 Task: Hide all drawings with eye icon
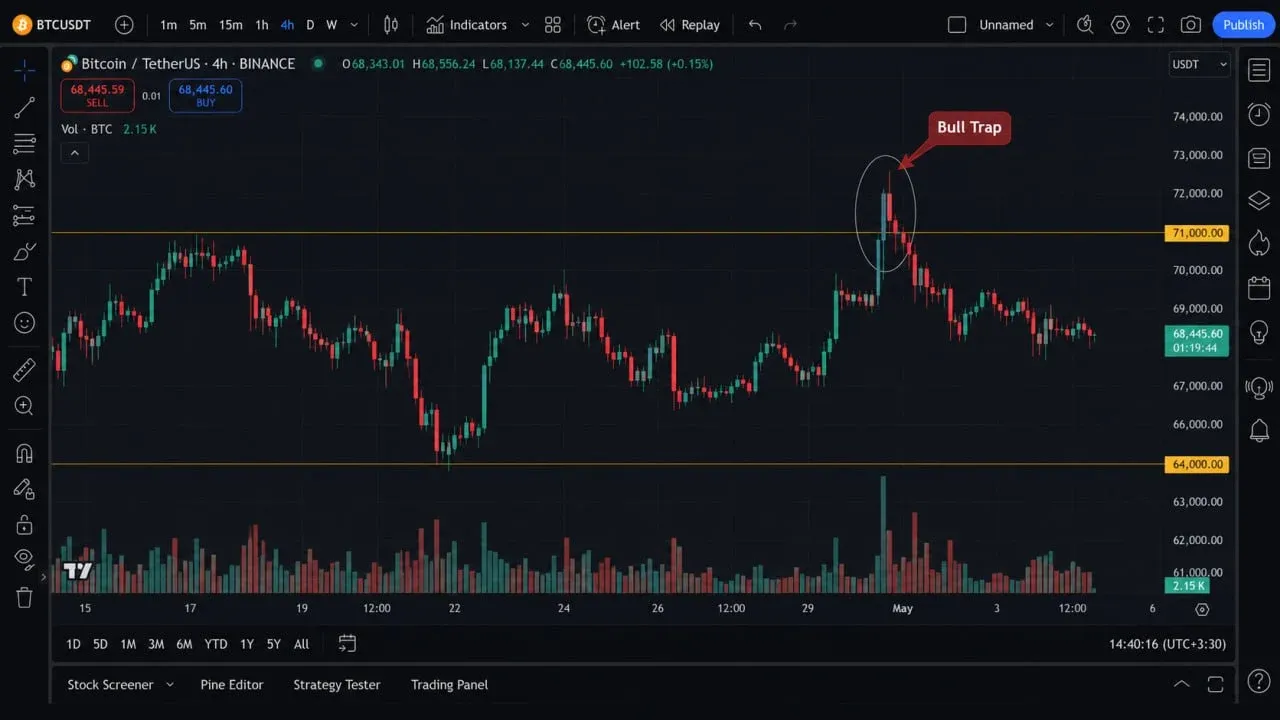click(24, 558)
